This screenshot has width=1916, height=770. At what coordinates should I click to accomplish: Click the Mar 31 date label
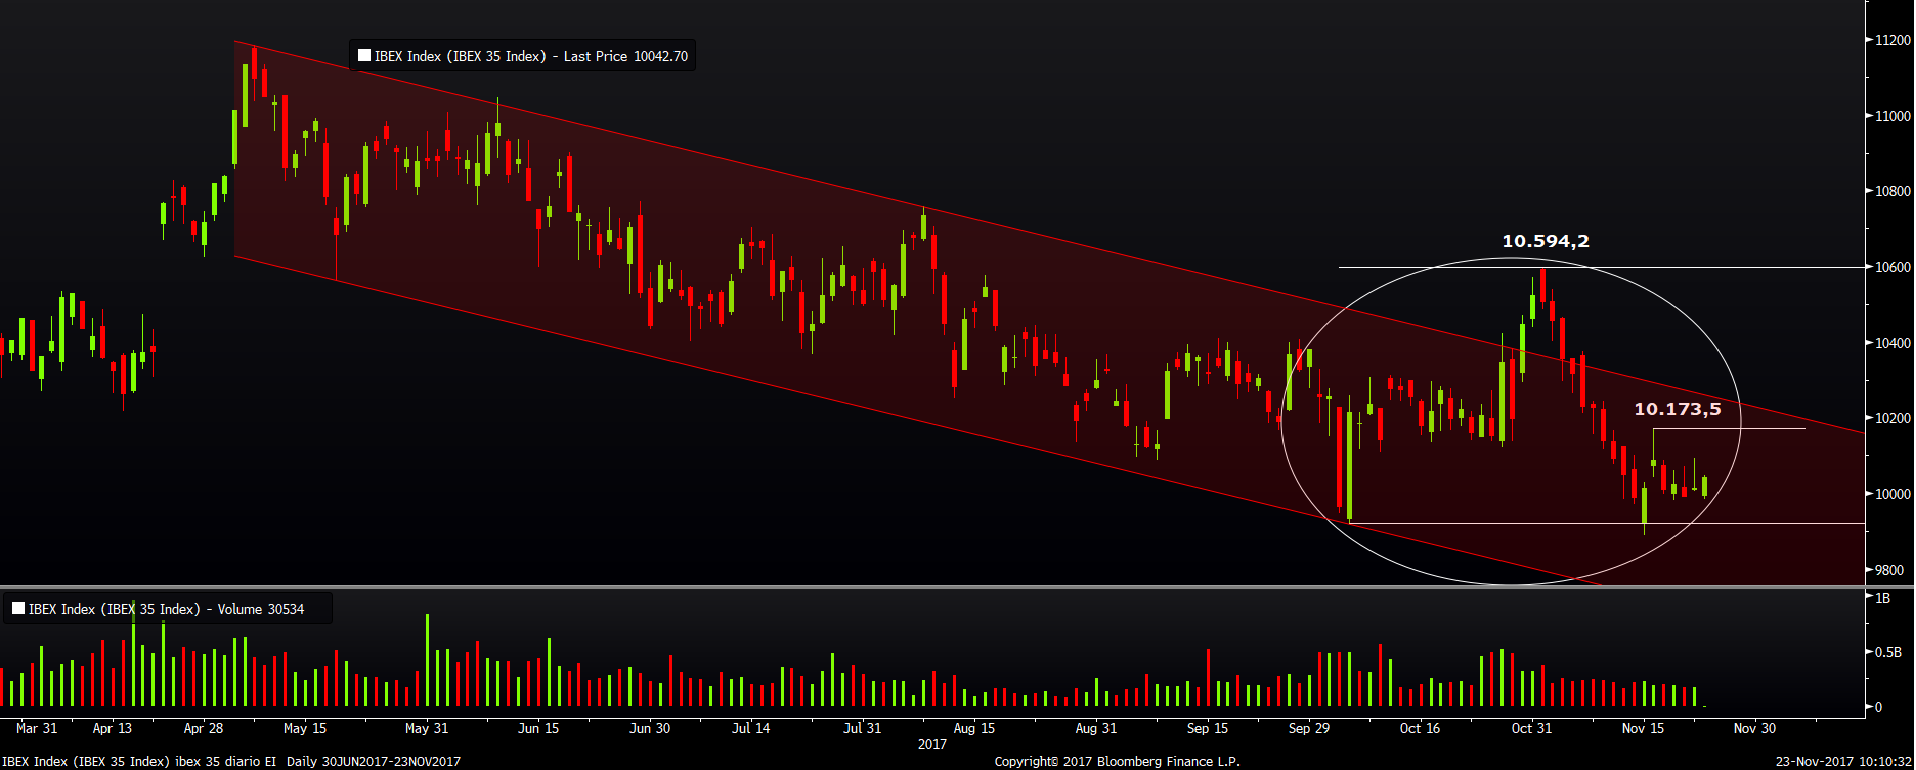point(37,728)
